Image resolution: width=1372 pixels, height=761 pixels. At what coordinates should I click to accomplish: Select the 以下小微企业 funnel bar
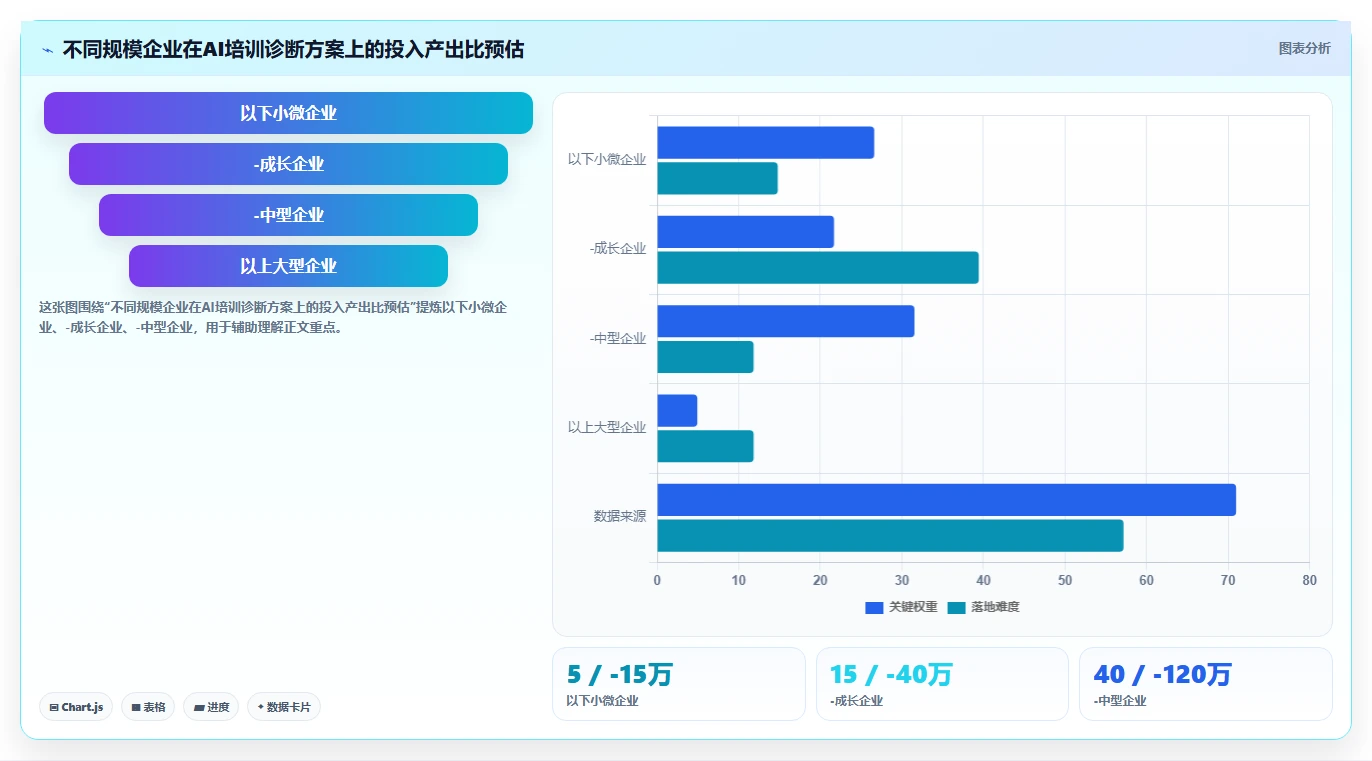[x=288, y=113]
